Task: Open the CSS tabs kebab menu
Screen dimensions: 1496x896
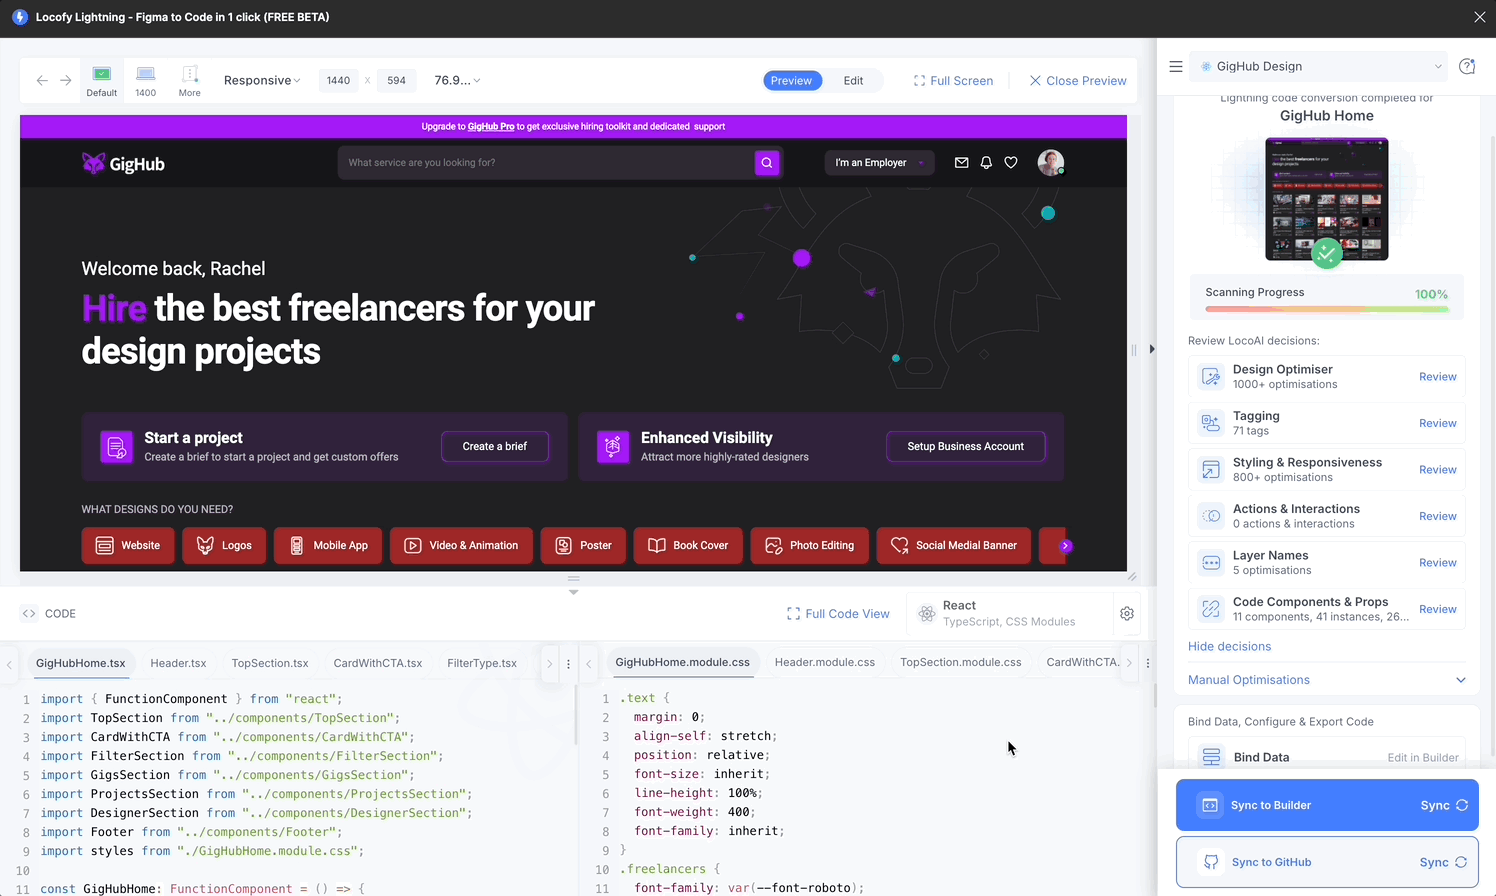Action: coord(1148,663)
